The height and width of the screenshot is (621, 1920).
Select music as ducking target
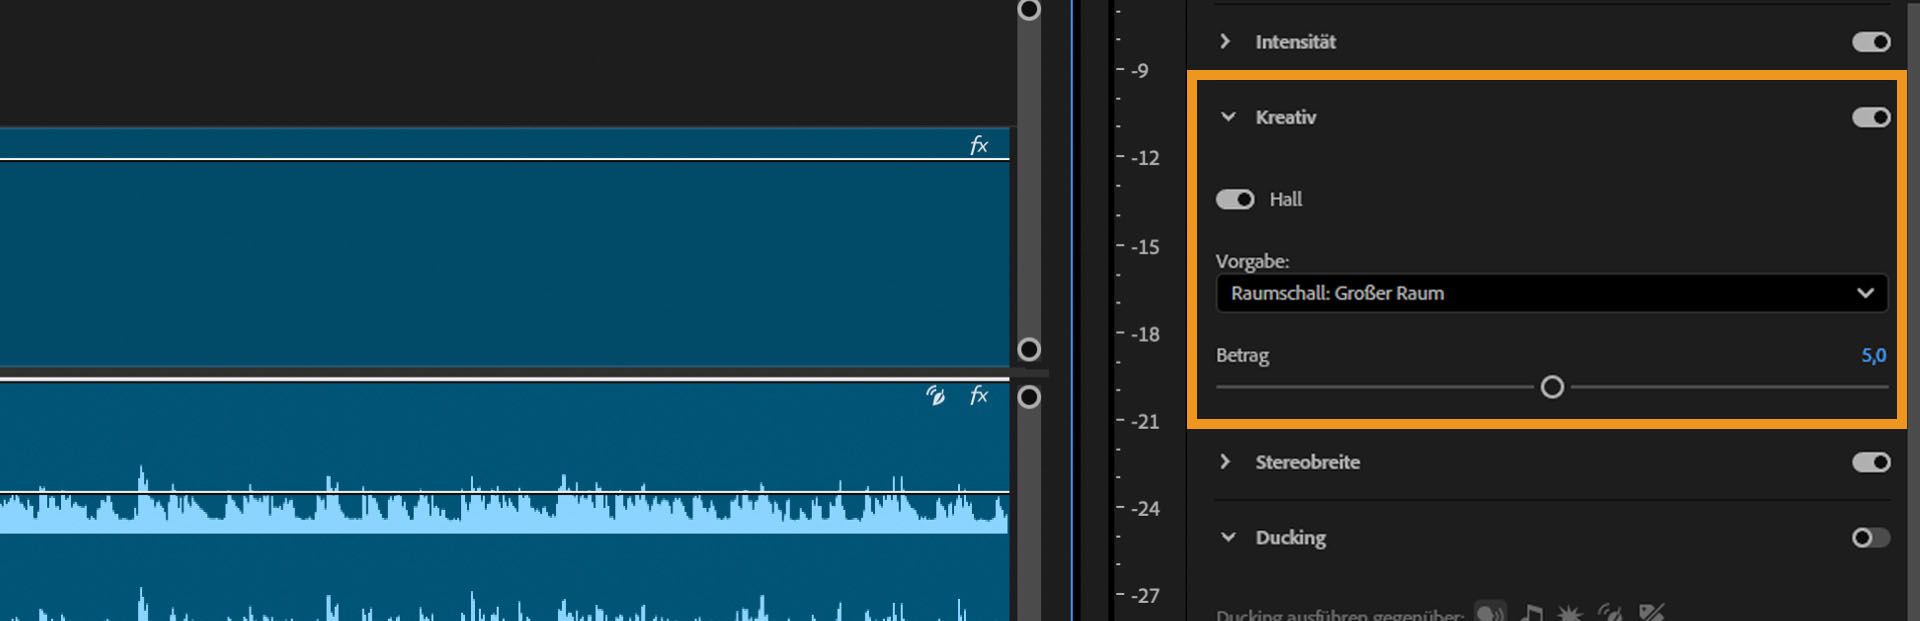(1531, 612)
